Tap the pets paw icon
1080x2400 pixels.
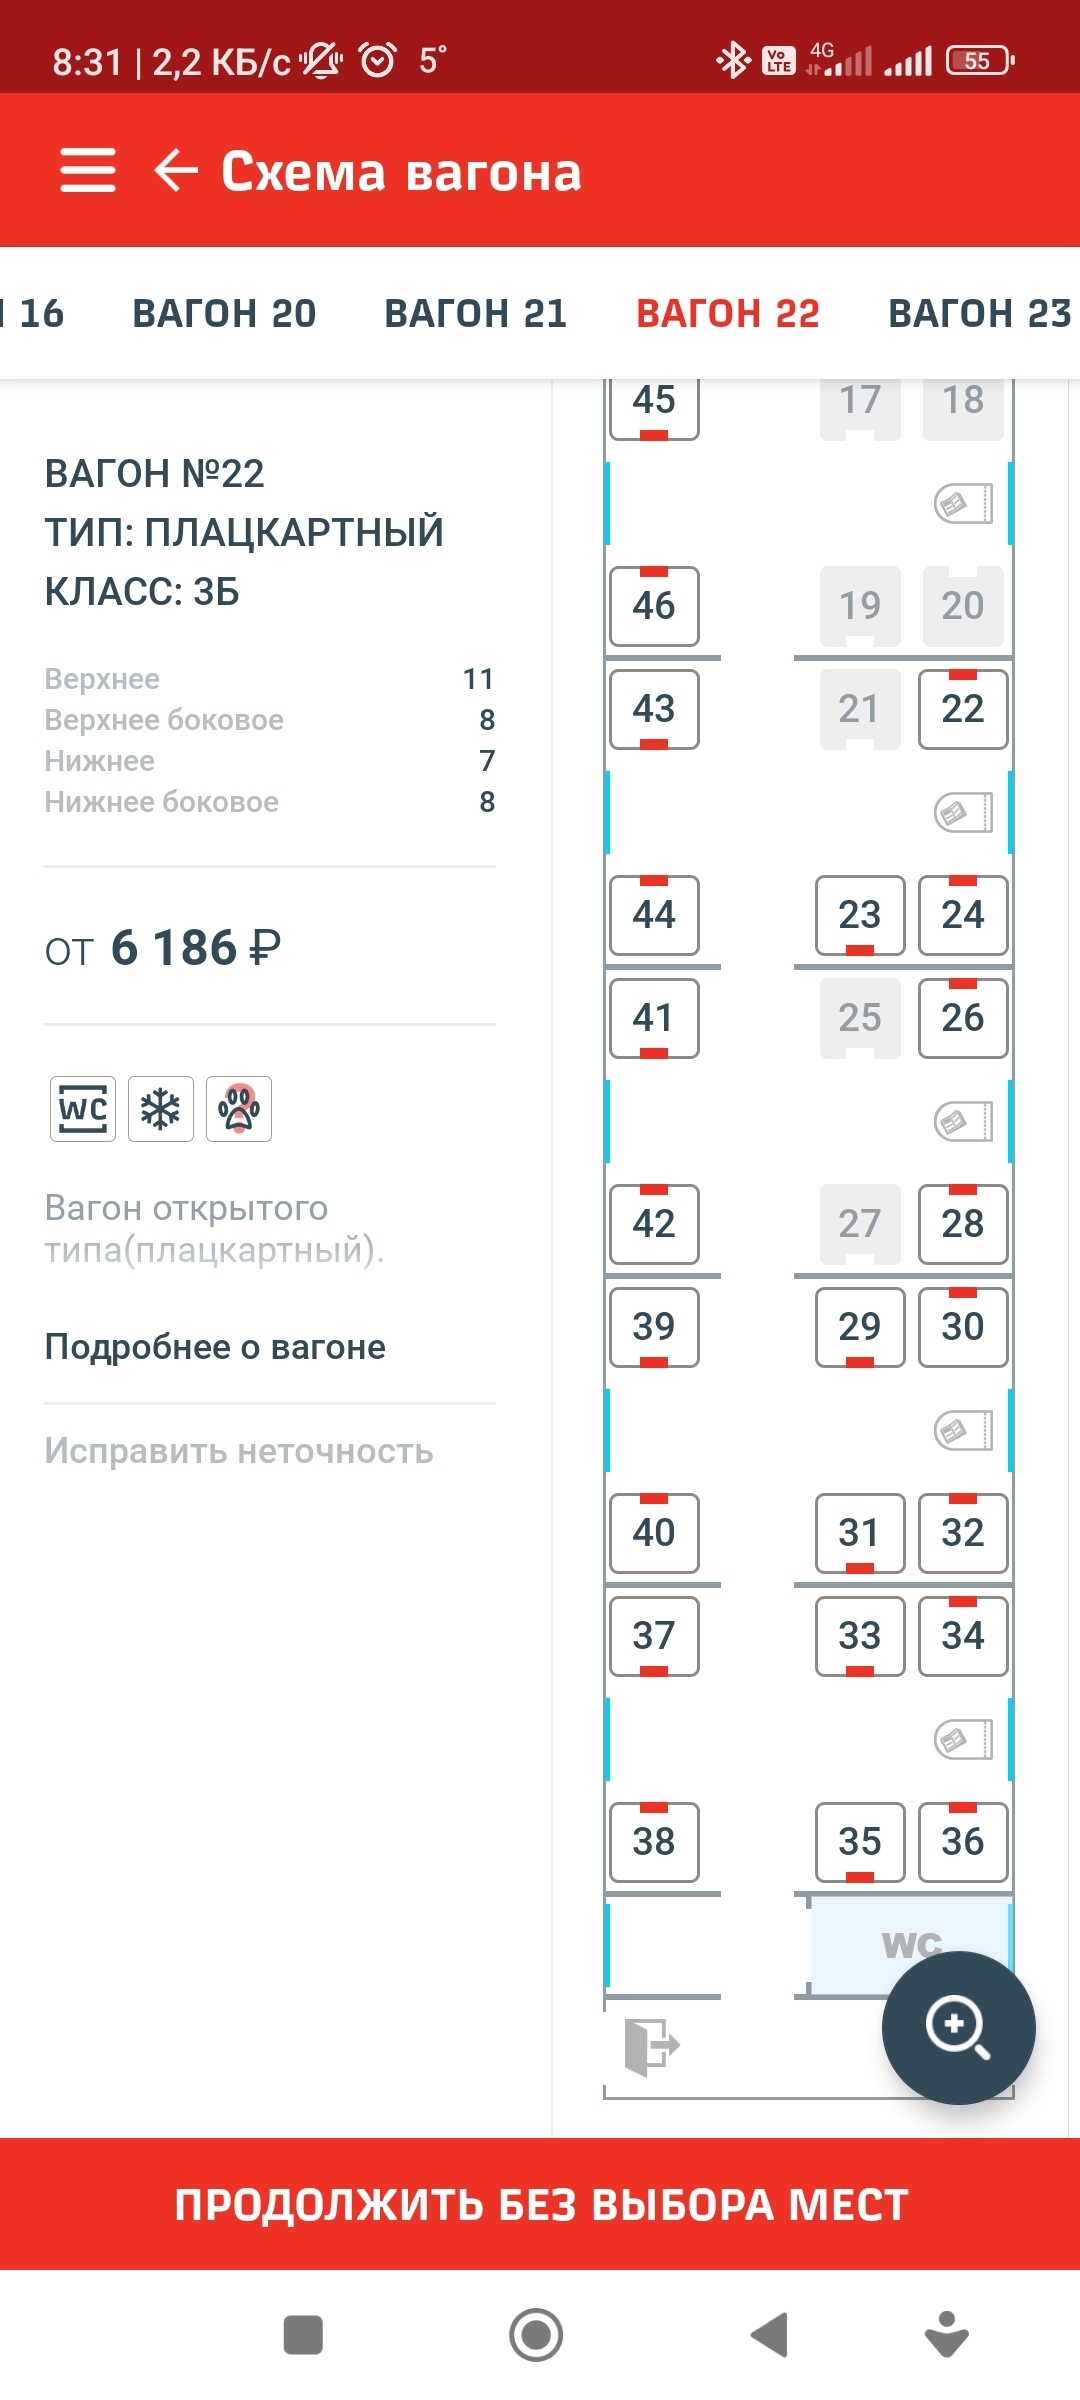239,1109
